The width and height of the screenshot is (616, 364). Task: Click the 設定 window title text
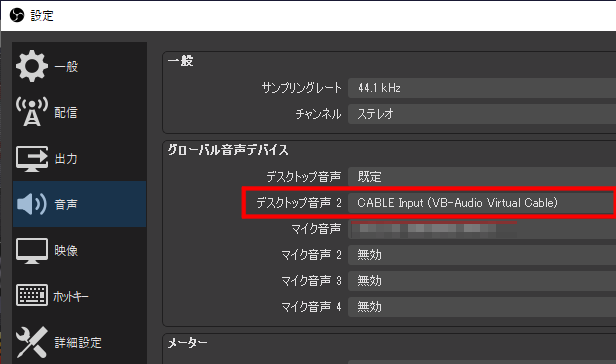(42, 16)
